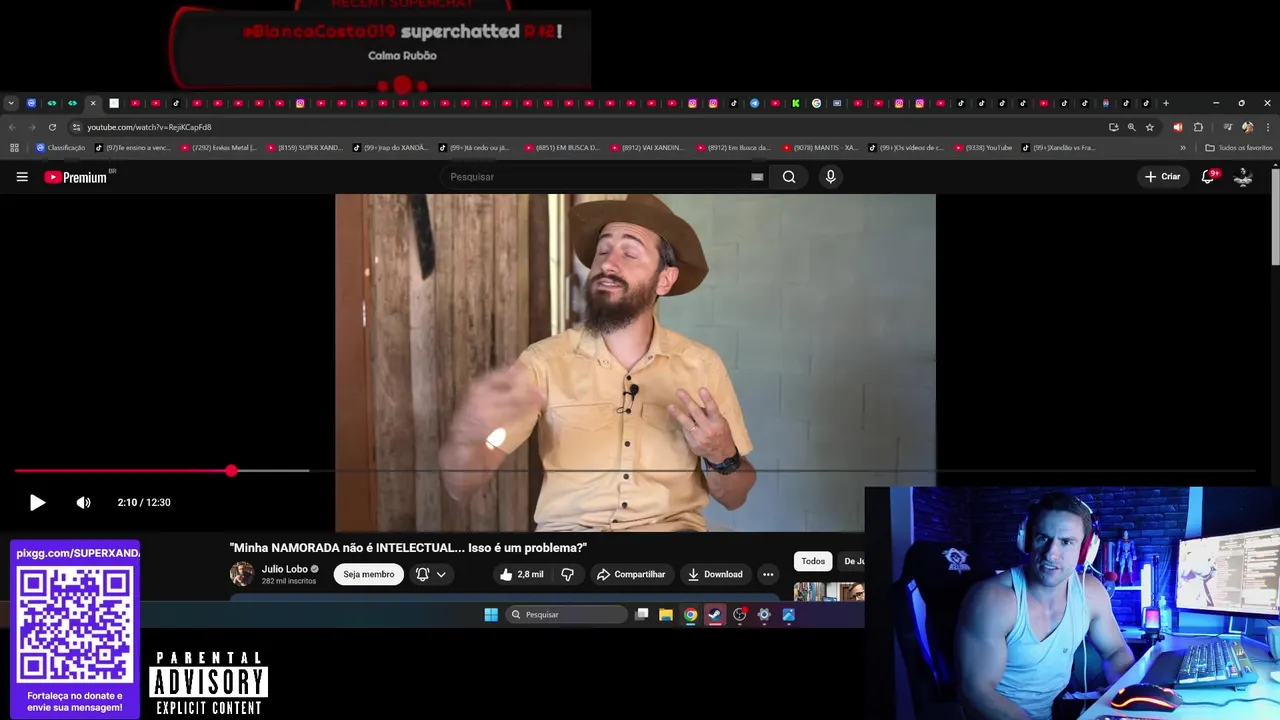
Task: Open the on-screen keyboard icon in search
Action: point(757,177)
